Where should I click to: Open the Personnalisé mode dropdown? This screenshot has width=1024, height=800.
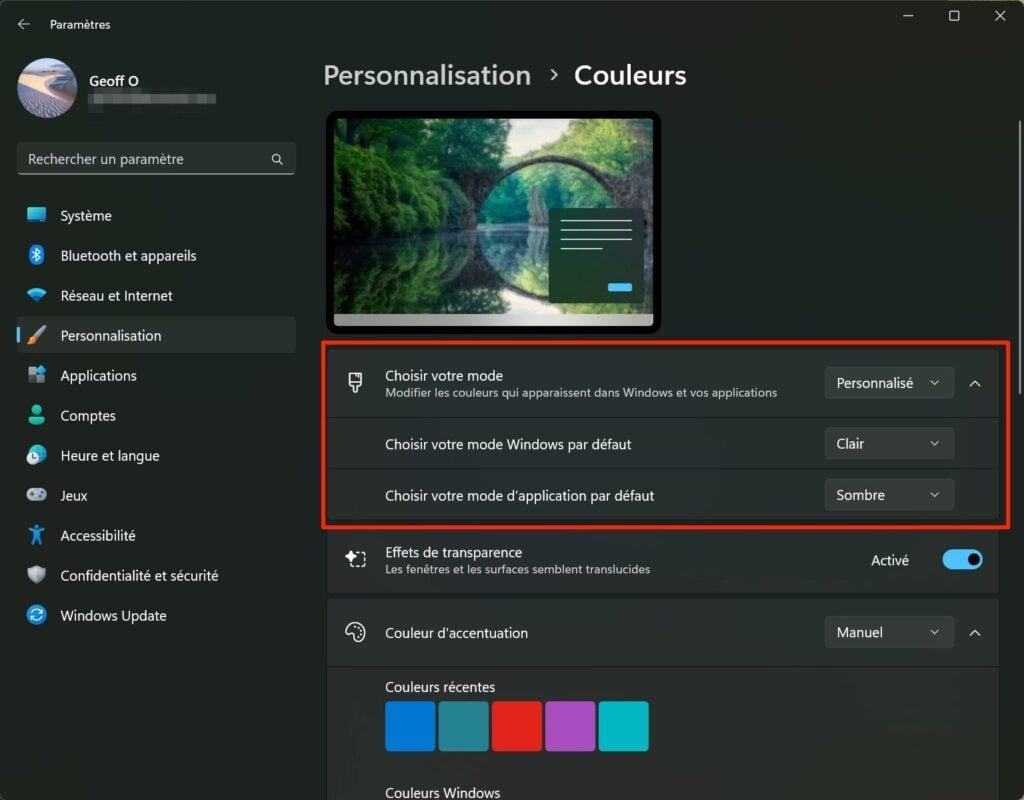[x=889, y=383]
